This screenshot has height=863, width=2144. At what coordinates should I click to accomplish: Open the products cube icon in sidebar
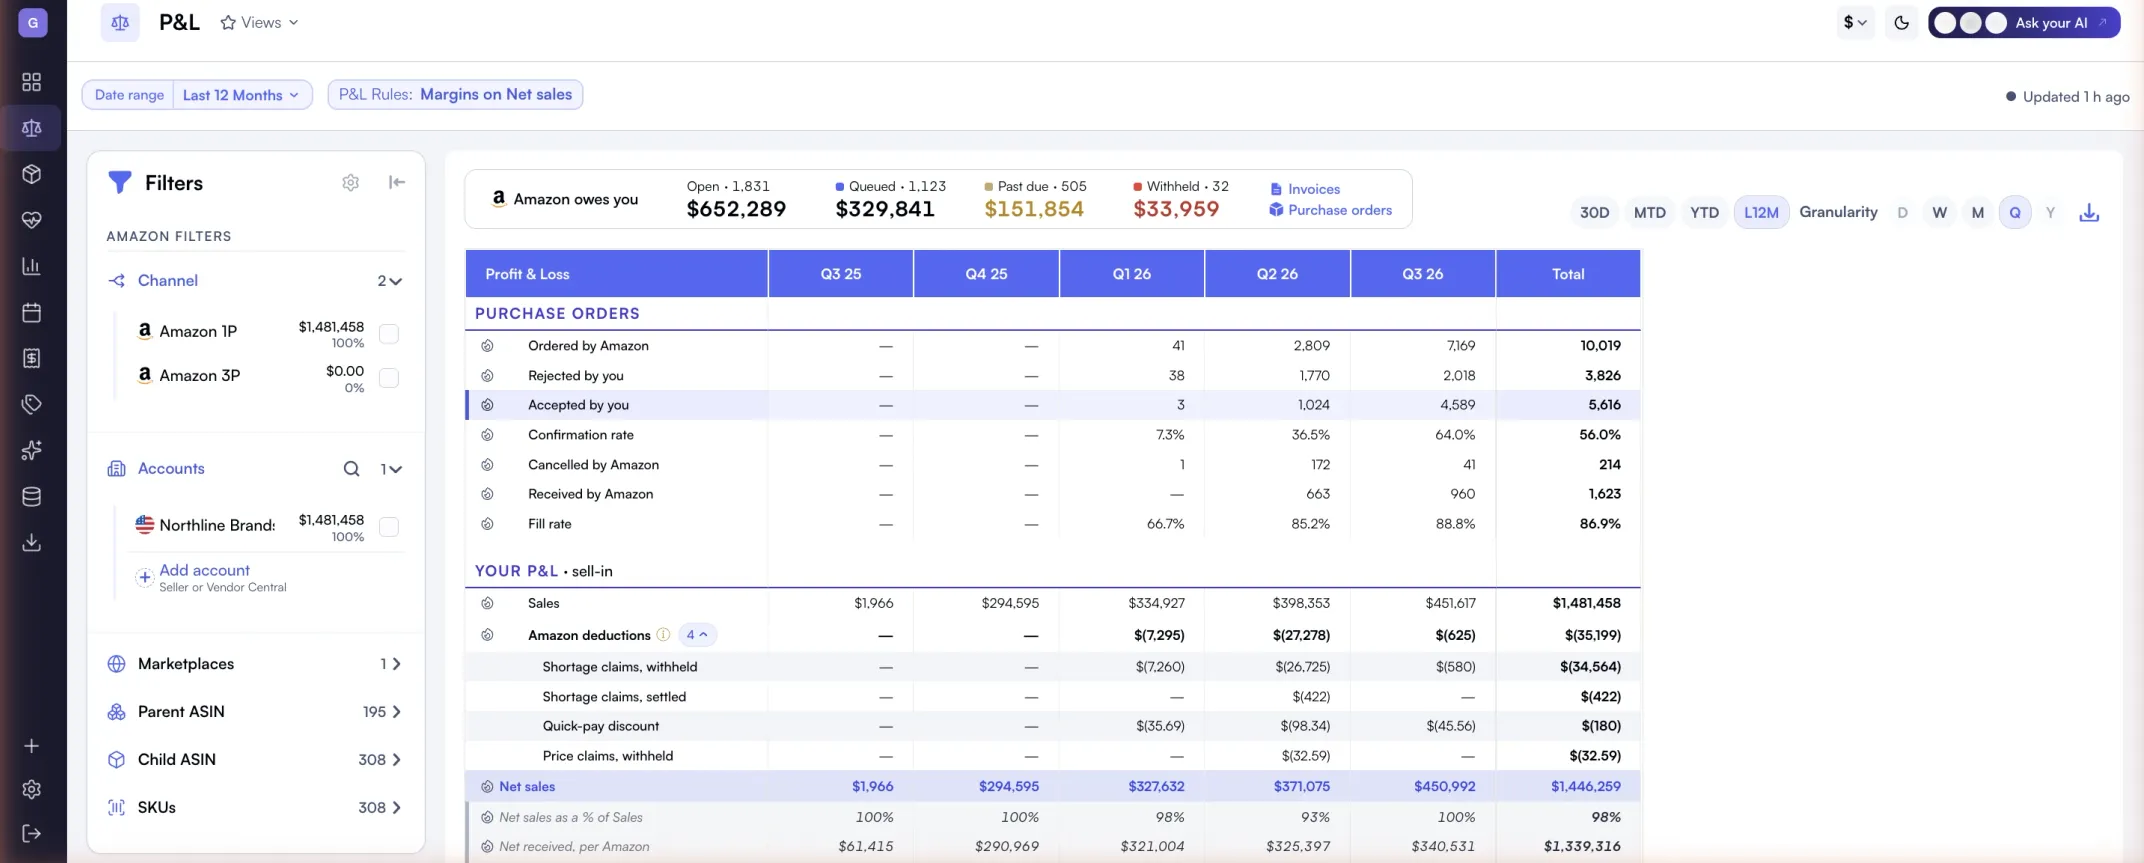coord(32,174)
